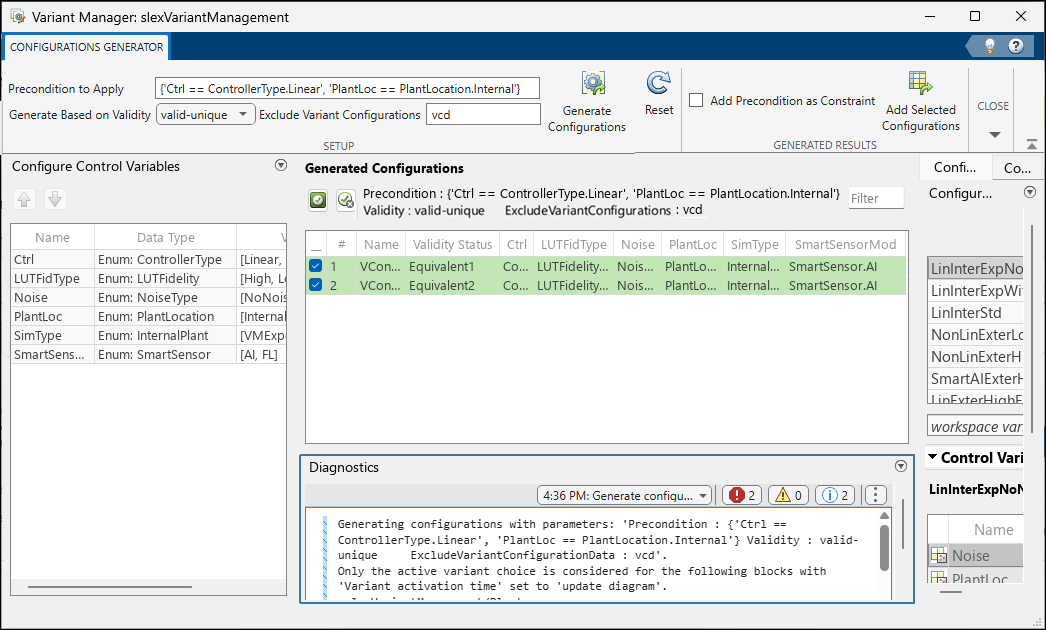Open the diagnostics session dropdown 4:36 PM
Screen dimensions: 1046x630
(x=624, y=495)
